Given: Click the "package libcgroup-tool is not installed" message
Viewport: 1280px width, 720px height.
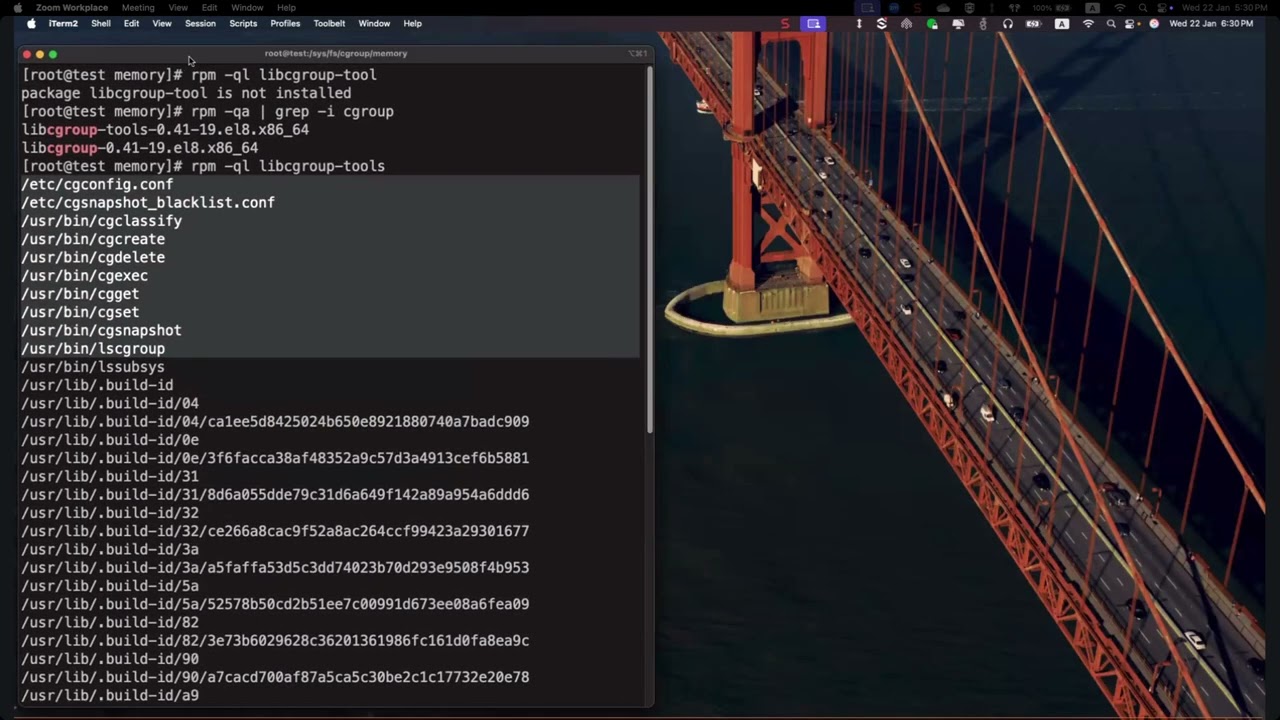Looking at the screenshot, I should [x=186, y=93].
